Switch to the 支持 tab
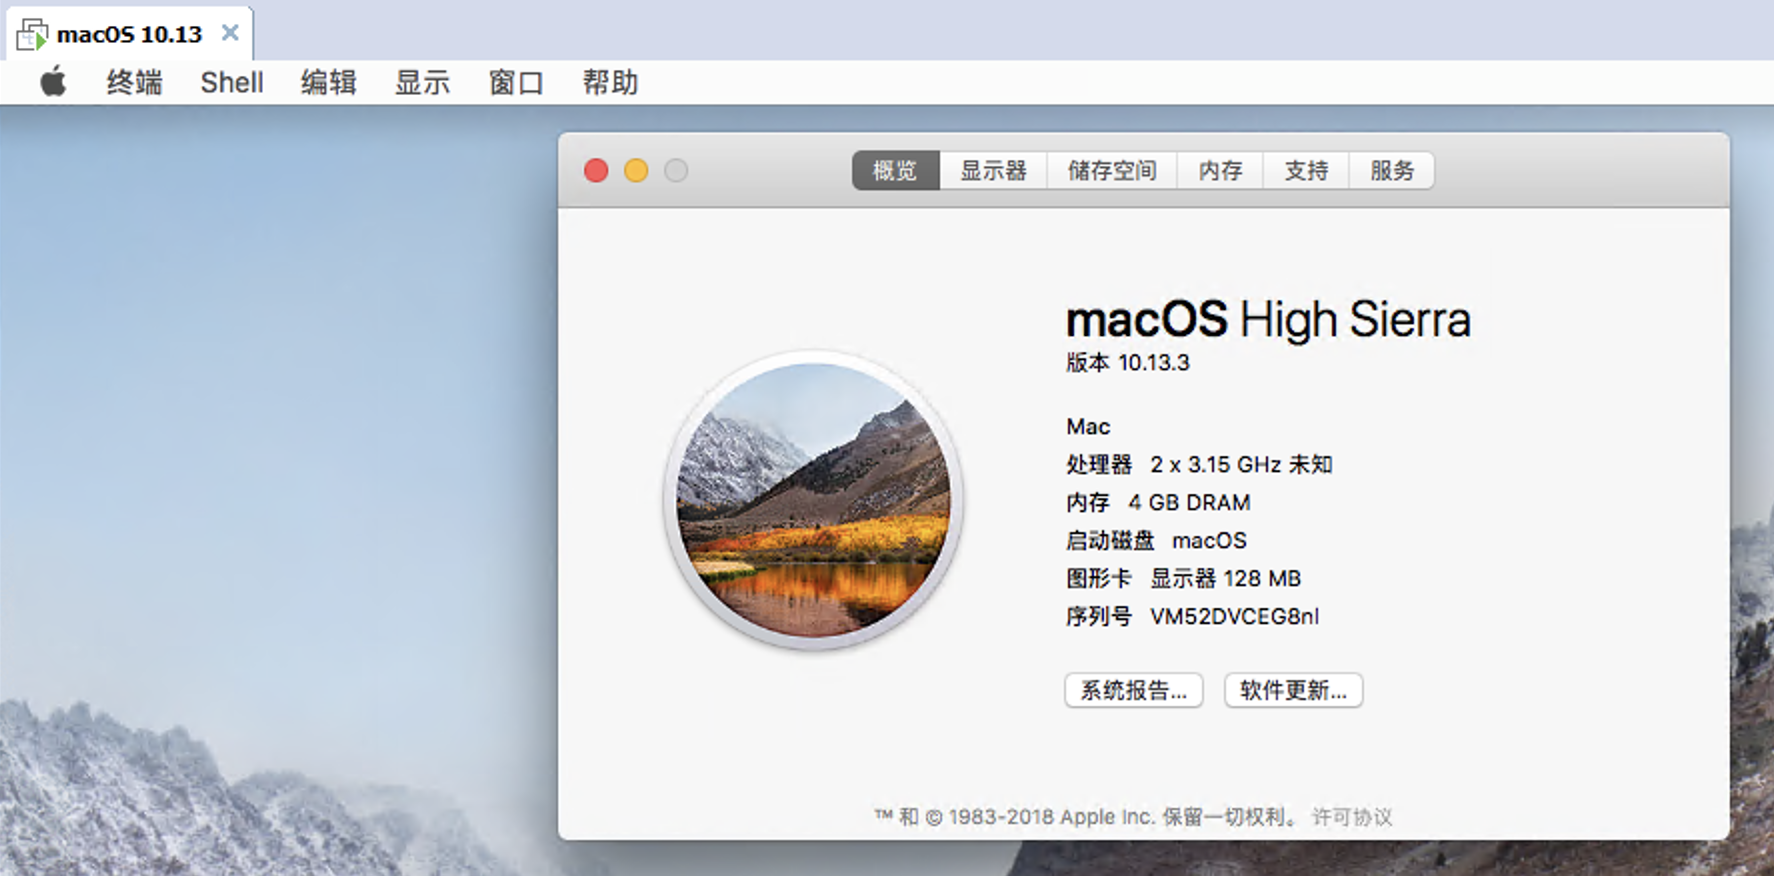Image resolution: width=1774 pixels, height=876 pixels. [1306, 171]
